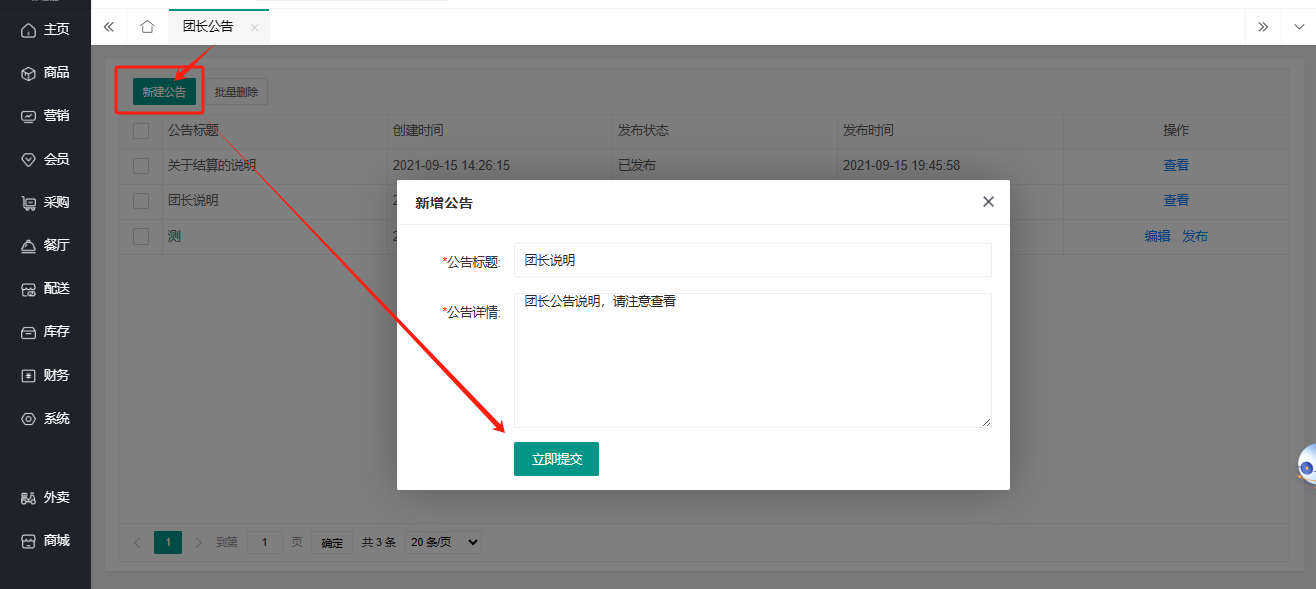Click the 库存 archive icon in sidebar
Viewport: 1316px width, 589px height.
28,332
